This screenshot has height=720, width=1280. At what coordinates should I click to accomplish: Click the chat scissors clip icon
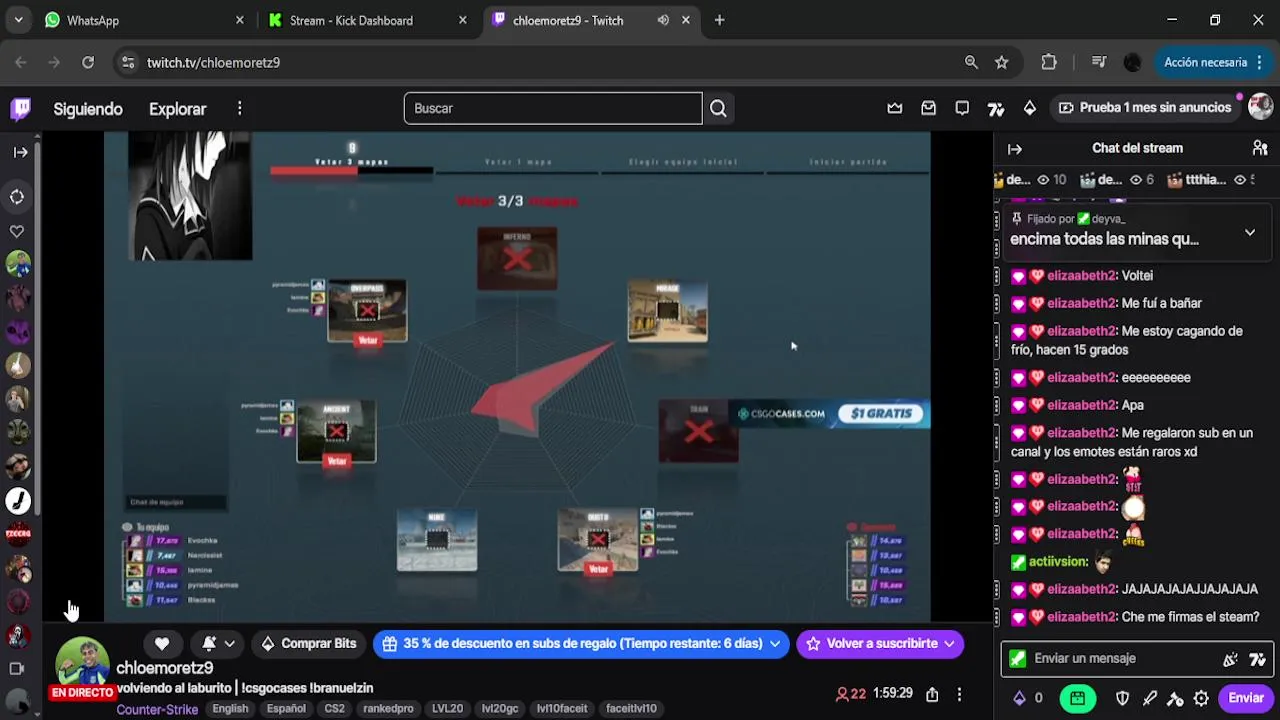[1175, 698]
